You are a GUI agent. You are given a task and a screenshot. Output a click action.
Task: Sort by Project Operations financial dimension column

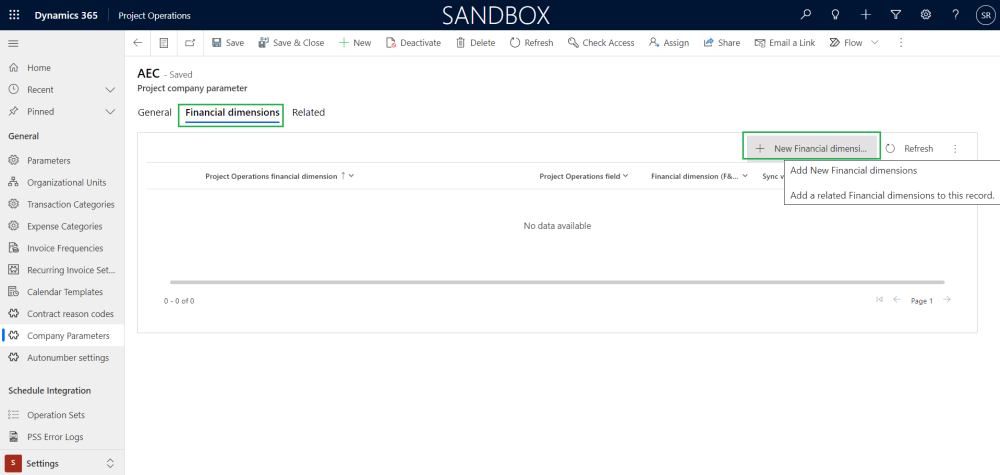pos(271,176)
